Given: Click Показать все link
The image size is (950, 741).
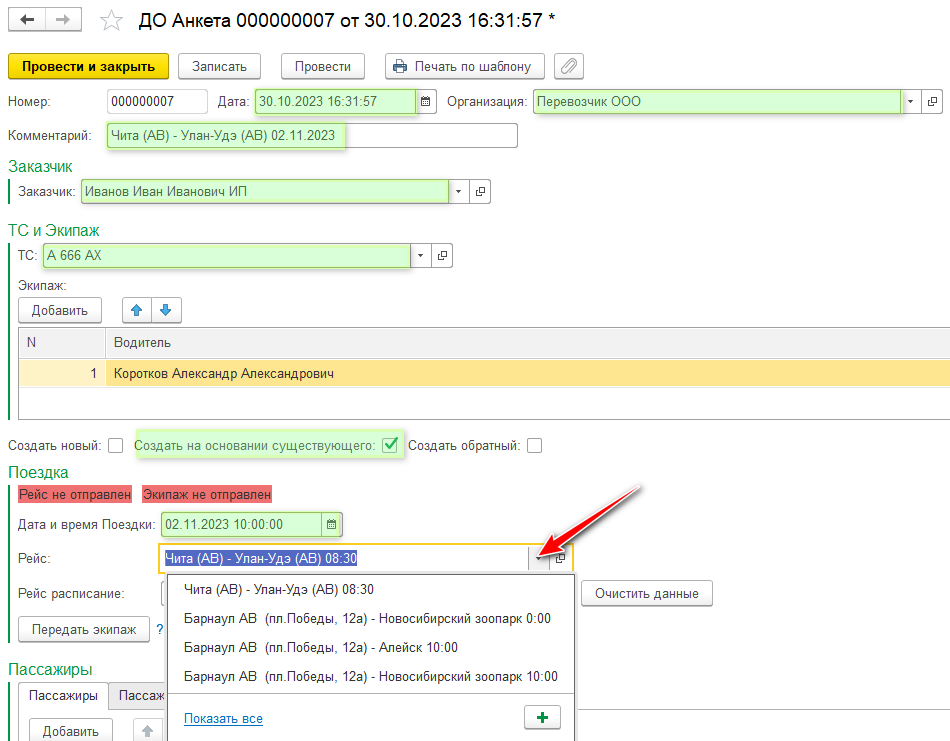Looking at the screenshot, I should [x=223, y=718].
